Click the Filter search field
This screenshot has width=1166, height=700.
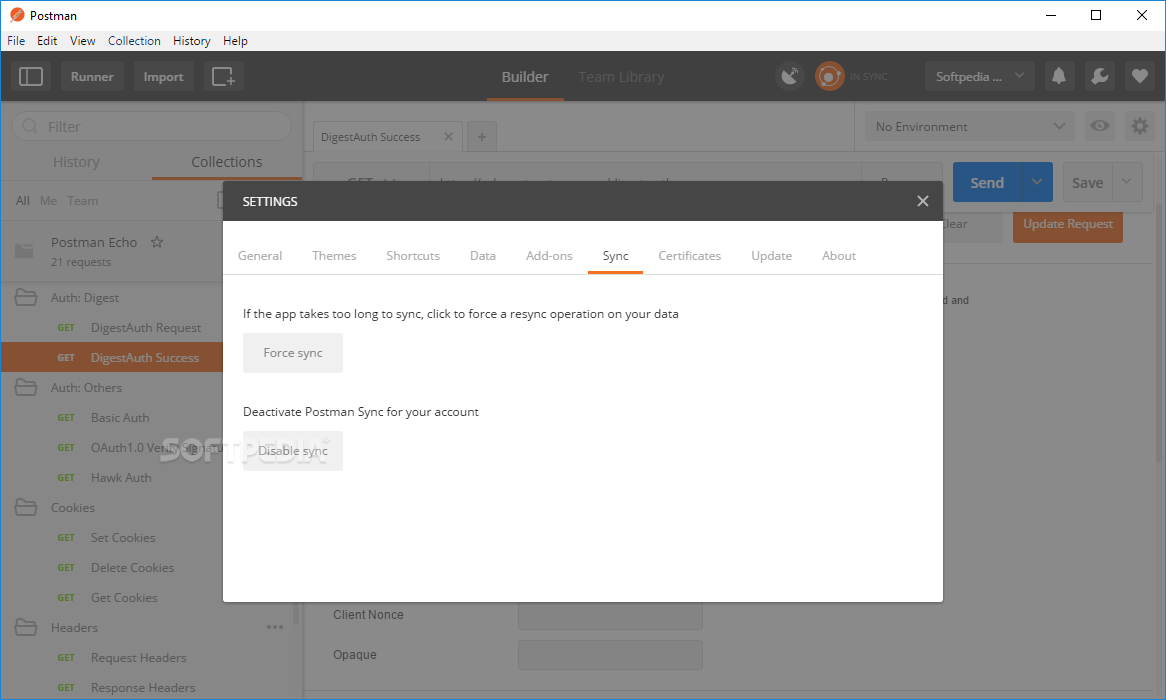(x=152, y=126)
